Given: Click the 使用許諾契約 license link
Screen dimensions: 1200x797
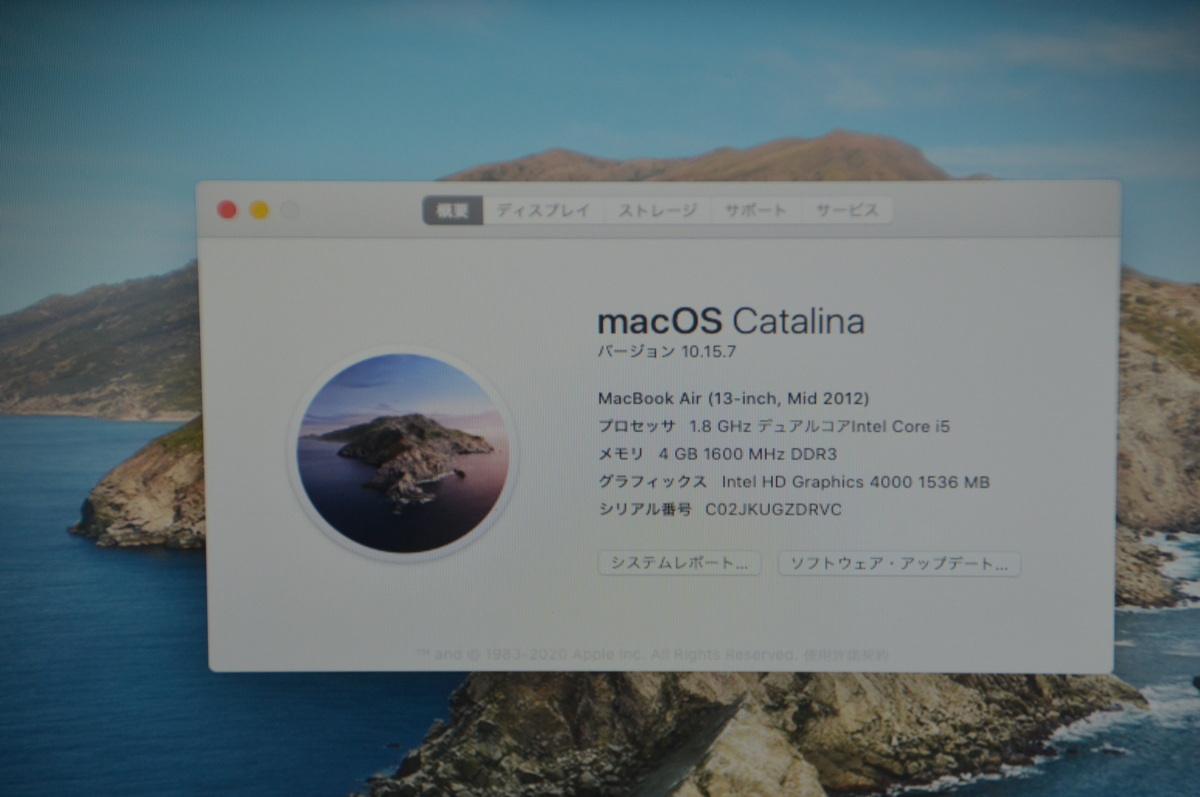Looking at the screenshot, I should [844, 655].
